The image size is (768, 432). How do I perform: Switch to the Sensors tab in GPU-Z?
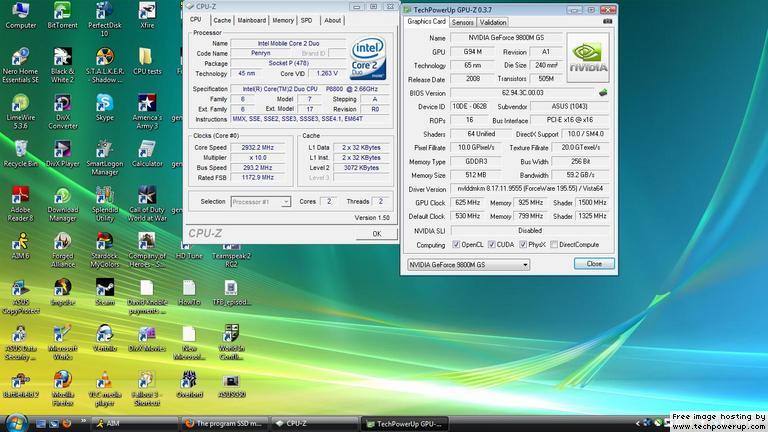click(x=462, y=22)
